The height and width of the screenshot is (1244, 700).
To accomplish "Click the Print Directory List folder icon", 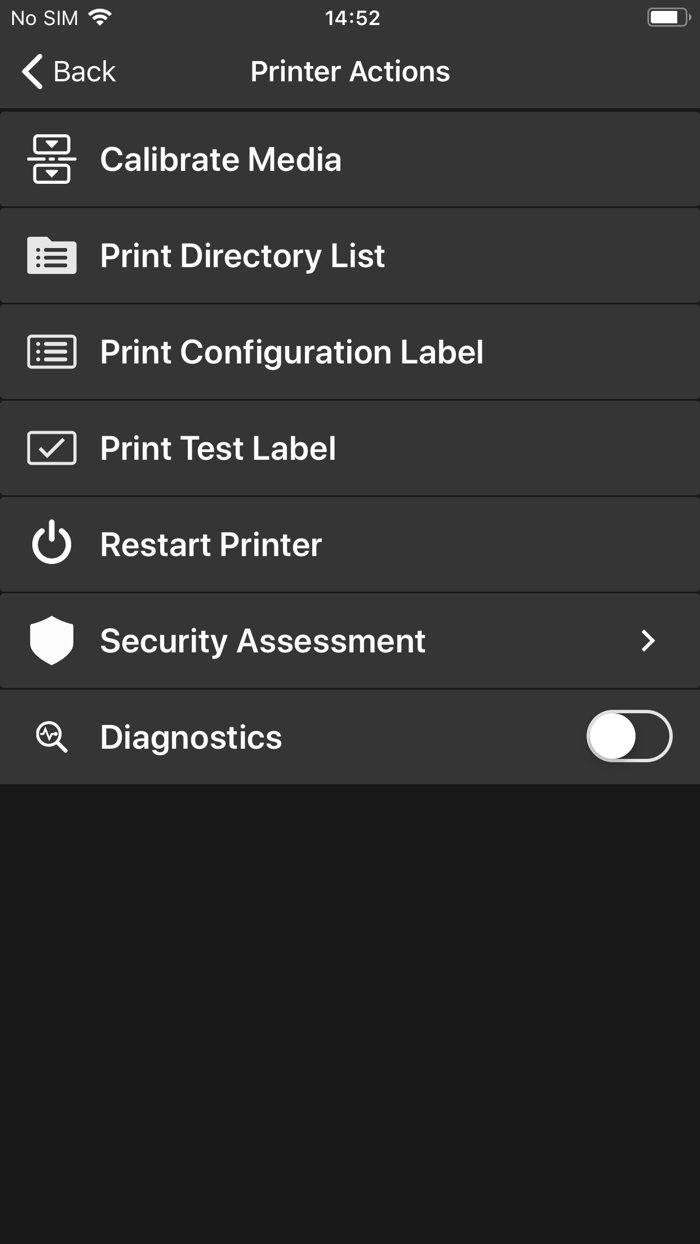I will click(x=51, y=255).
